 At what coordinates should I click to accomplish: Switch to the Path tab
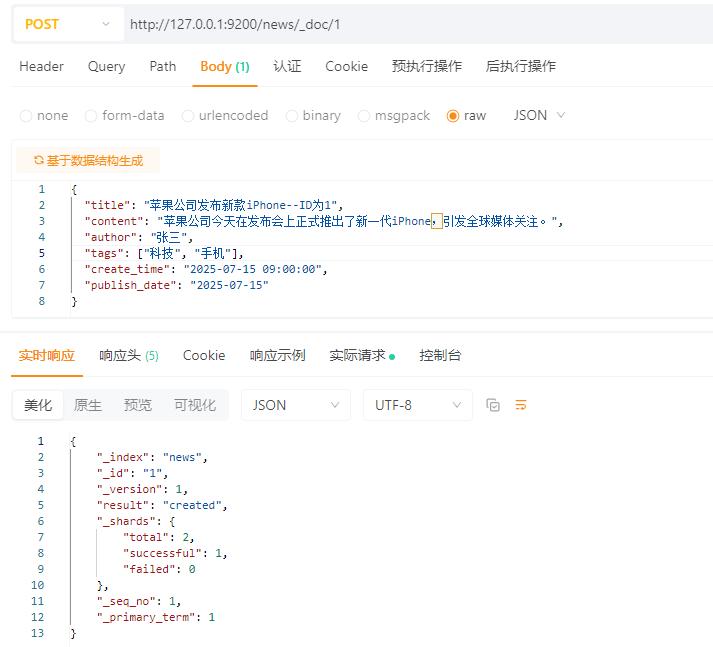click(x=163, y=66)
